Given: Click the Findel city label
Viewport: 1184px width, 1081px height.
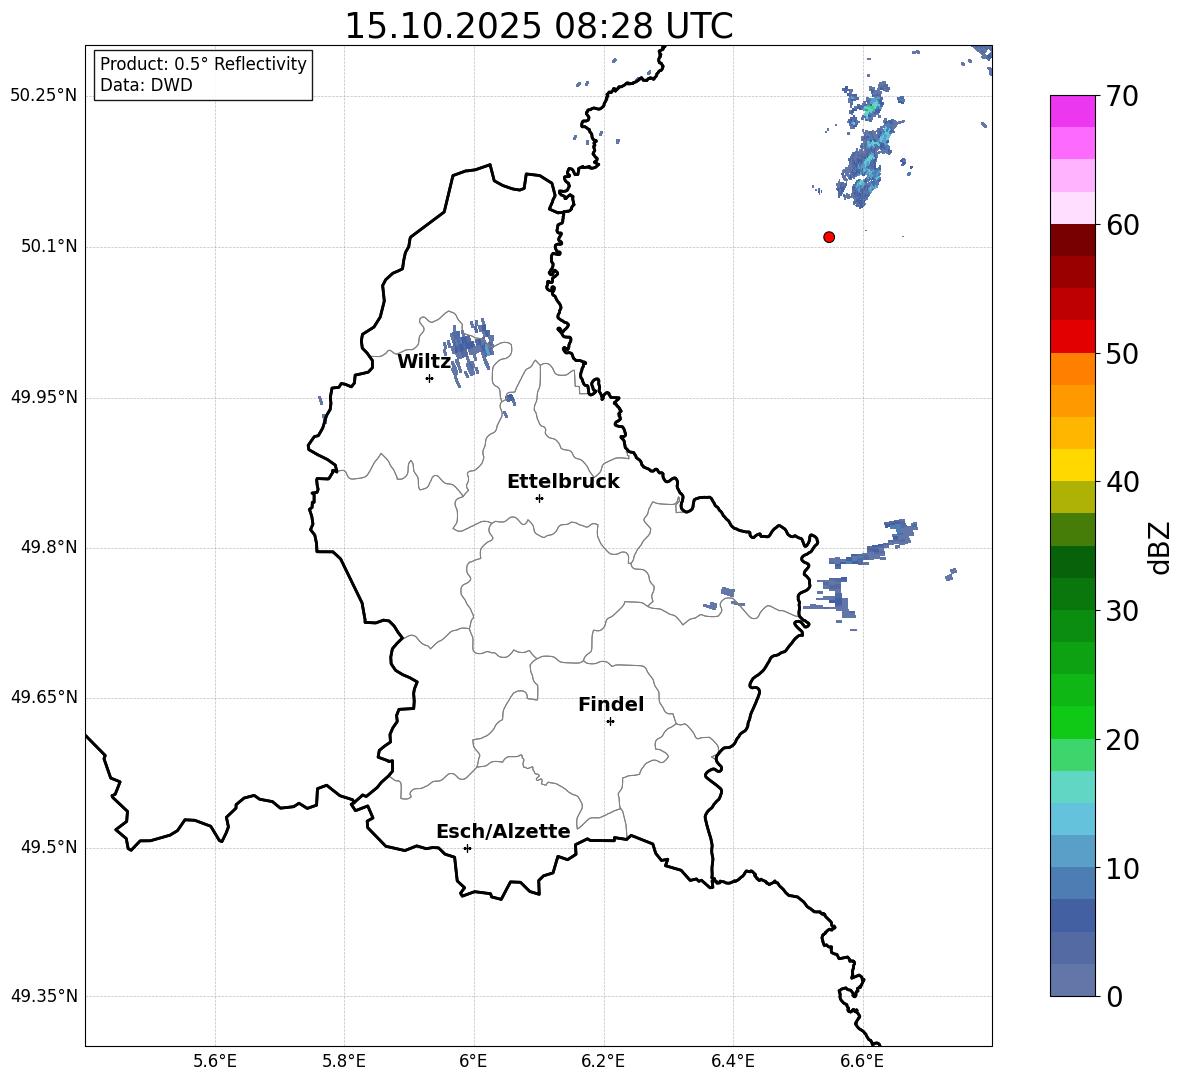Looking at the screenshot, I should tap(611, 704).
